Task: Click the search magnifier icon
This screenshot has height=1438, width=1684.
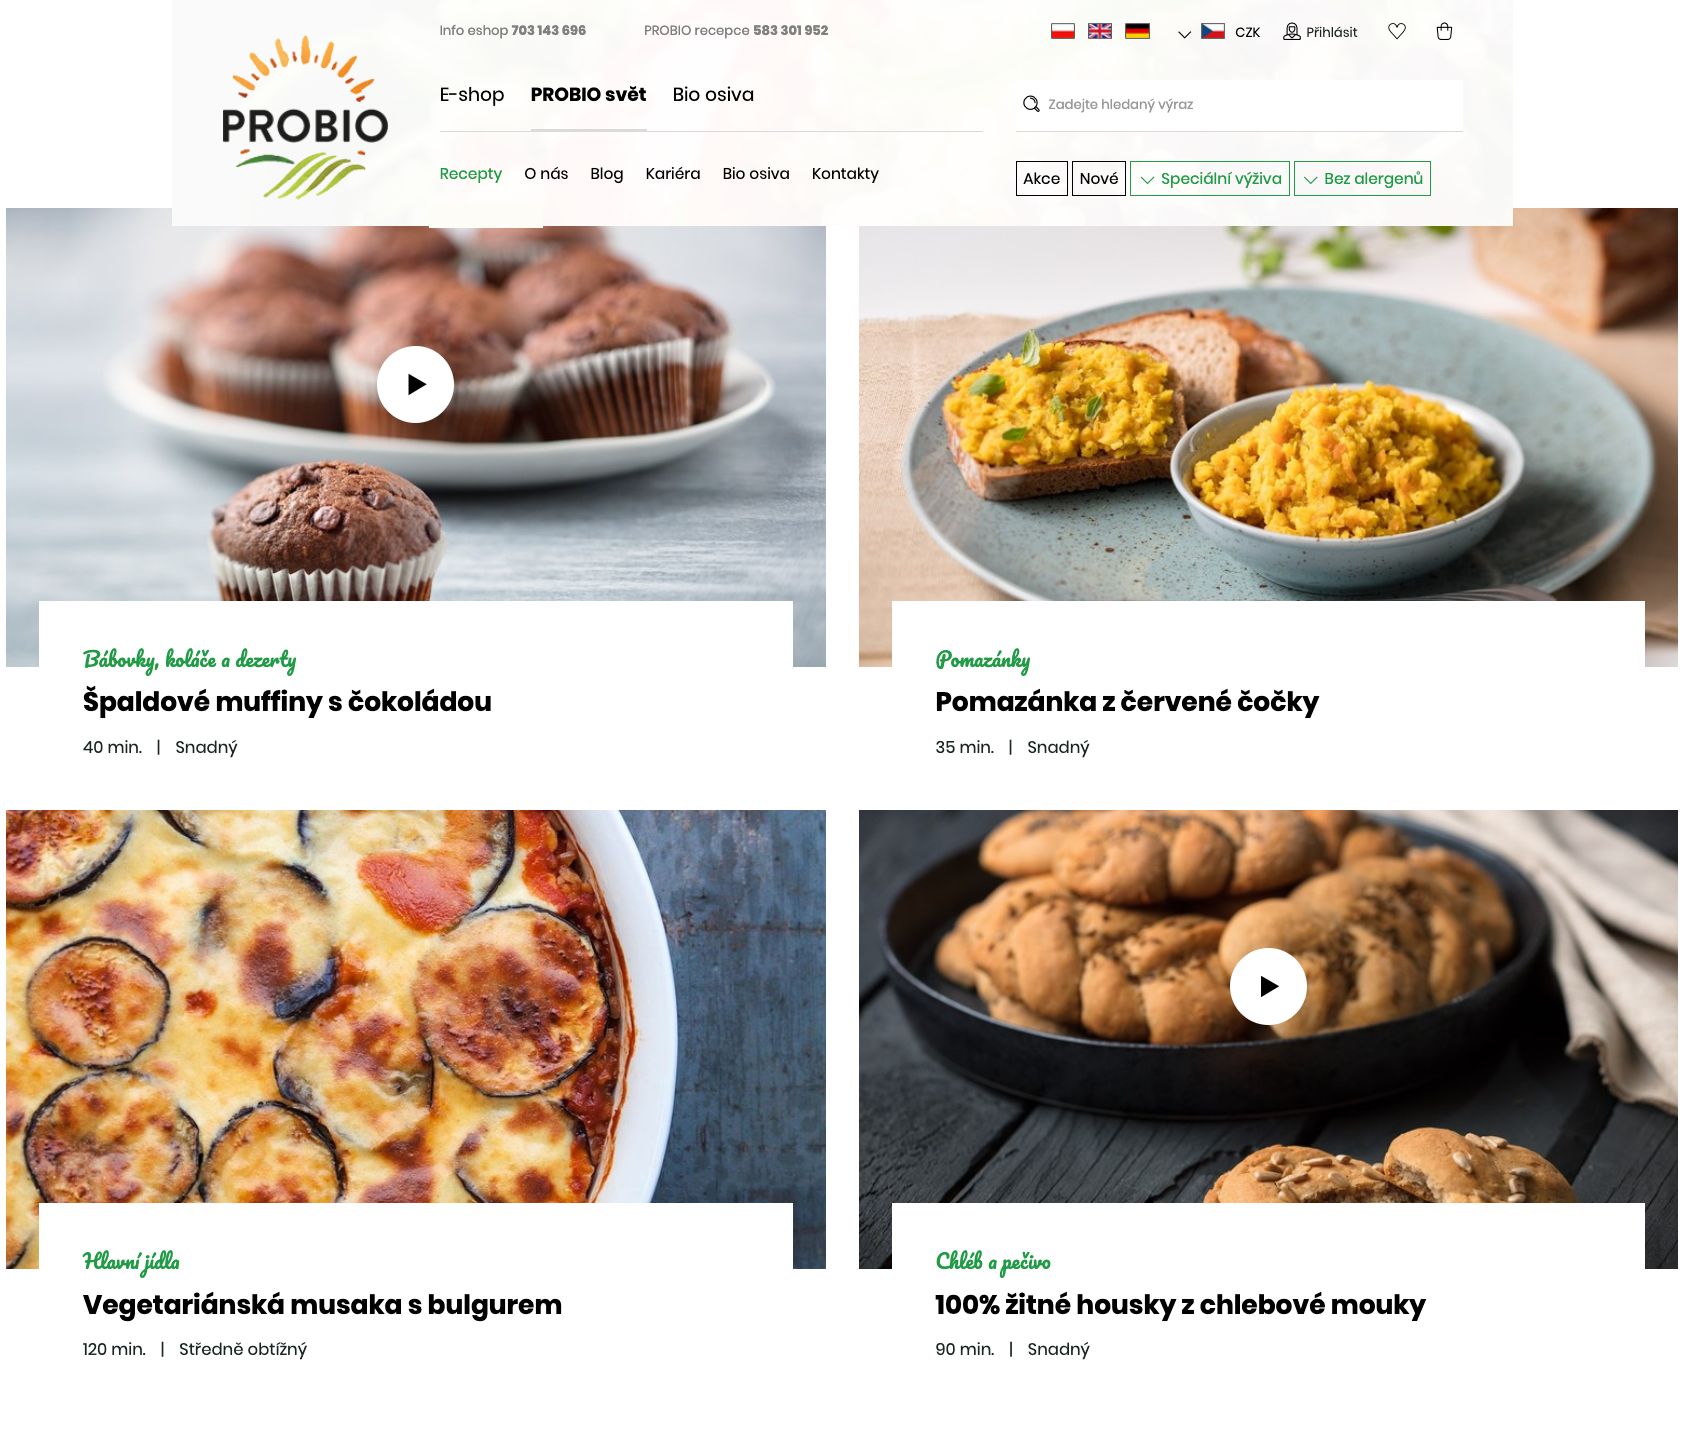Action: point(1031,104)
